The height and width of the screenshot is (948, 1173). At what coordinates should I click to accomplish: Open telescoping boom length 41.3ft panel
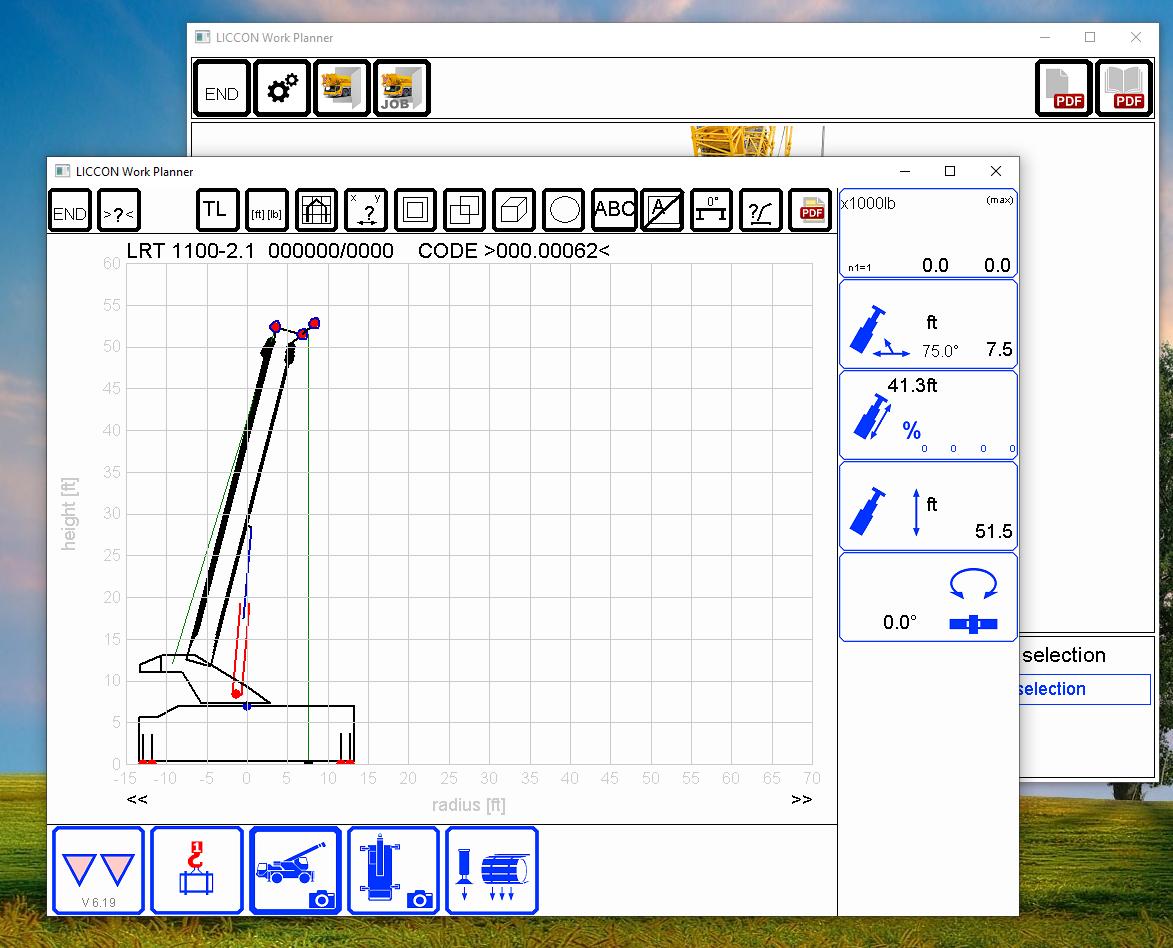tap(928, 415)
